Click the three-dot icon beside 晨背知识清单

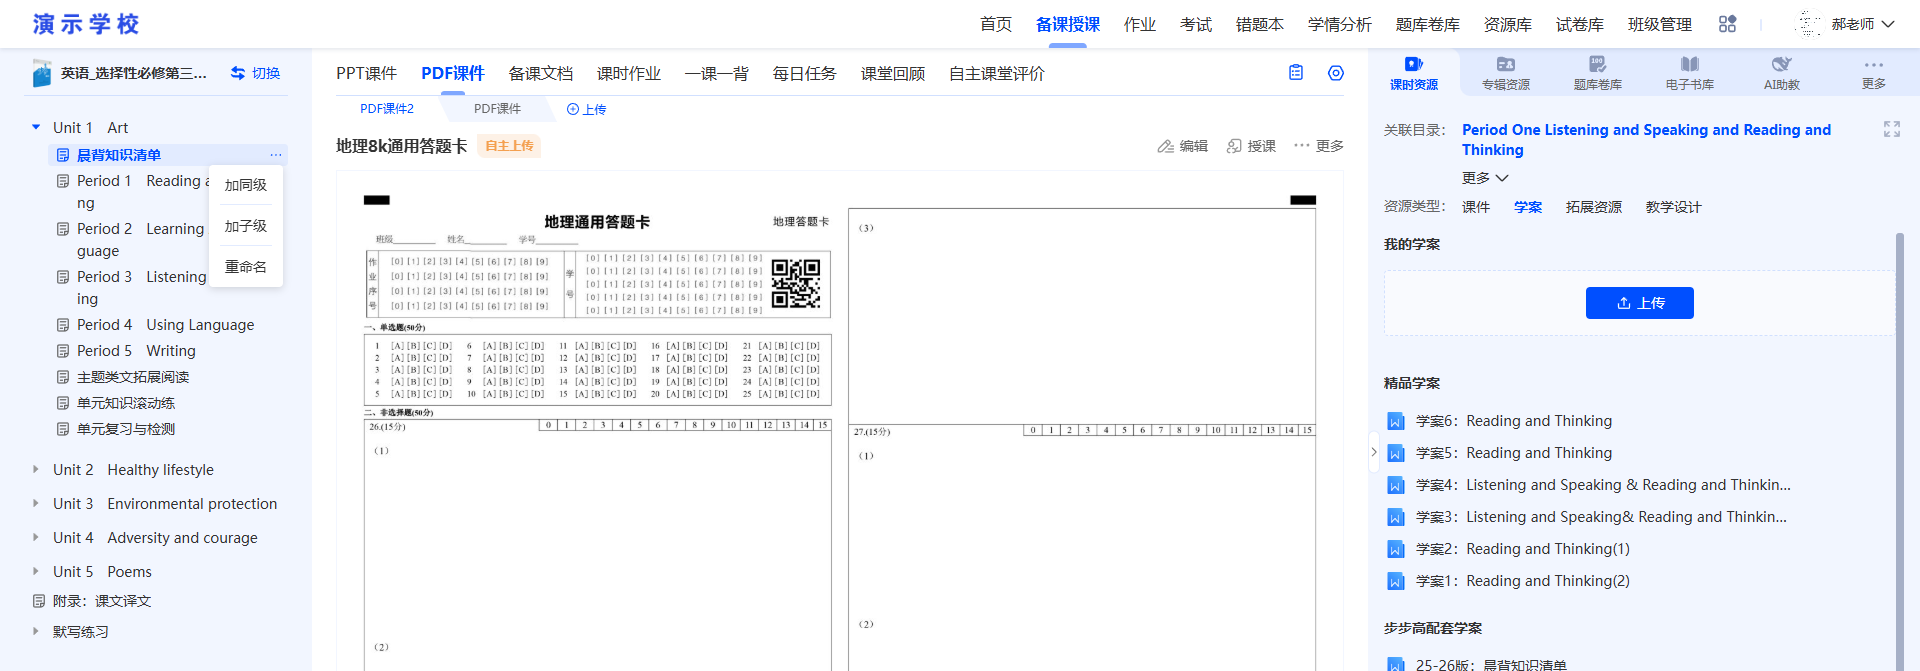pos(276,155)
